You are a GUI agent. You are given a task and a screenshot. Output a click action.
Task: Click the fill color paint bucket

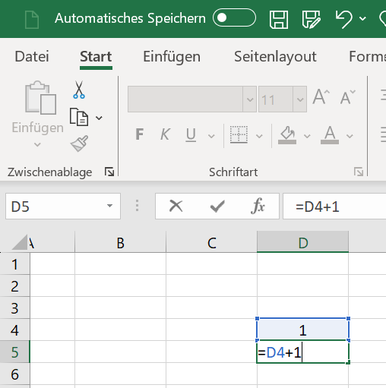287,135
